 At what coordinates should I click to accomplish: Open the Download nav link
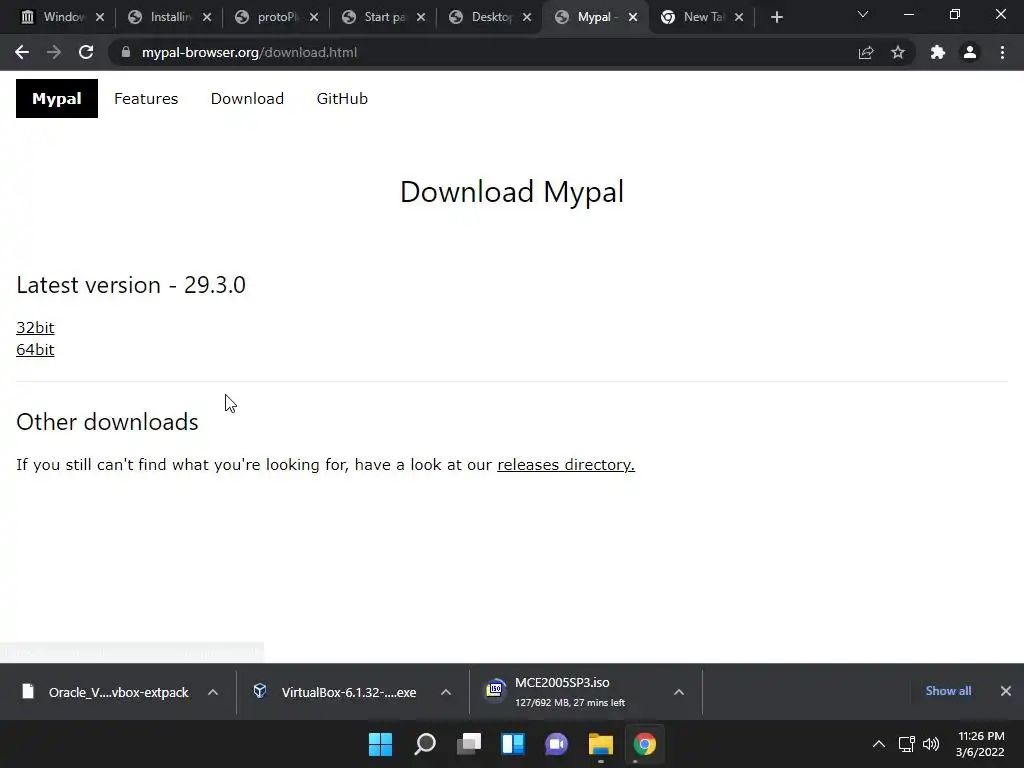(247, 99)
